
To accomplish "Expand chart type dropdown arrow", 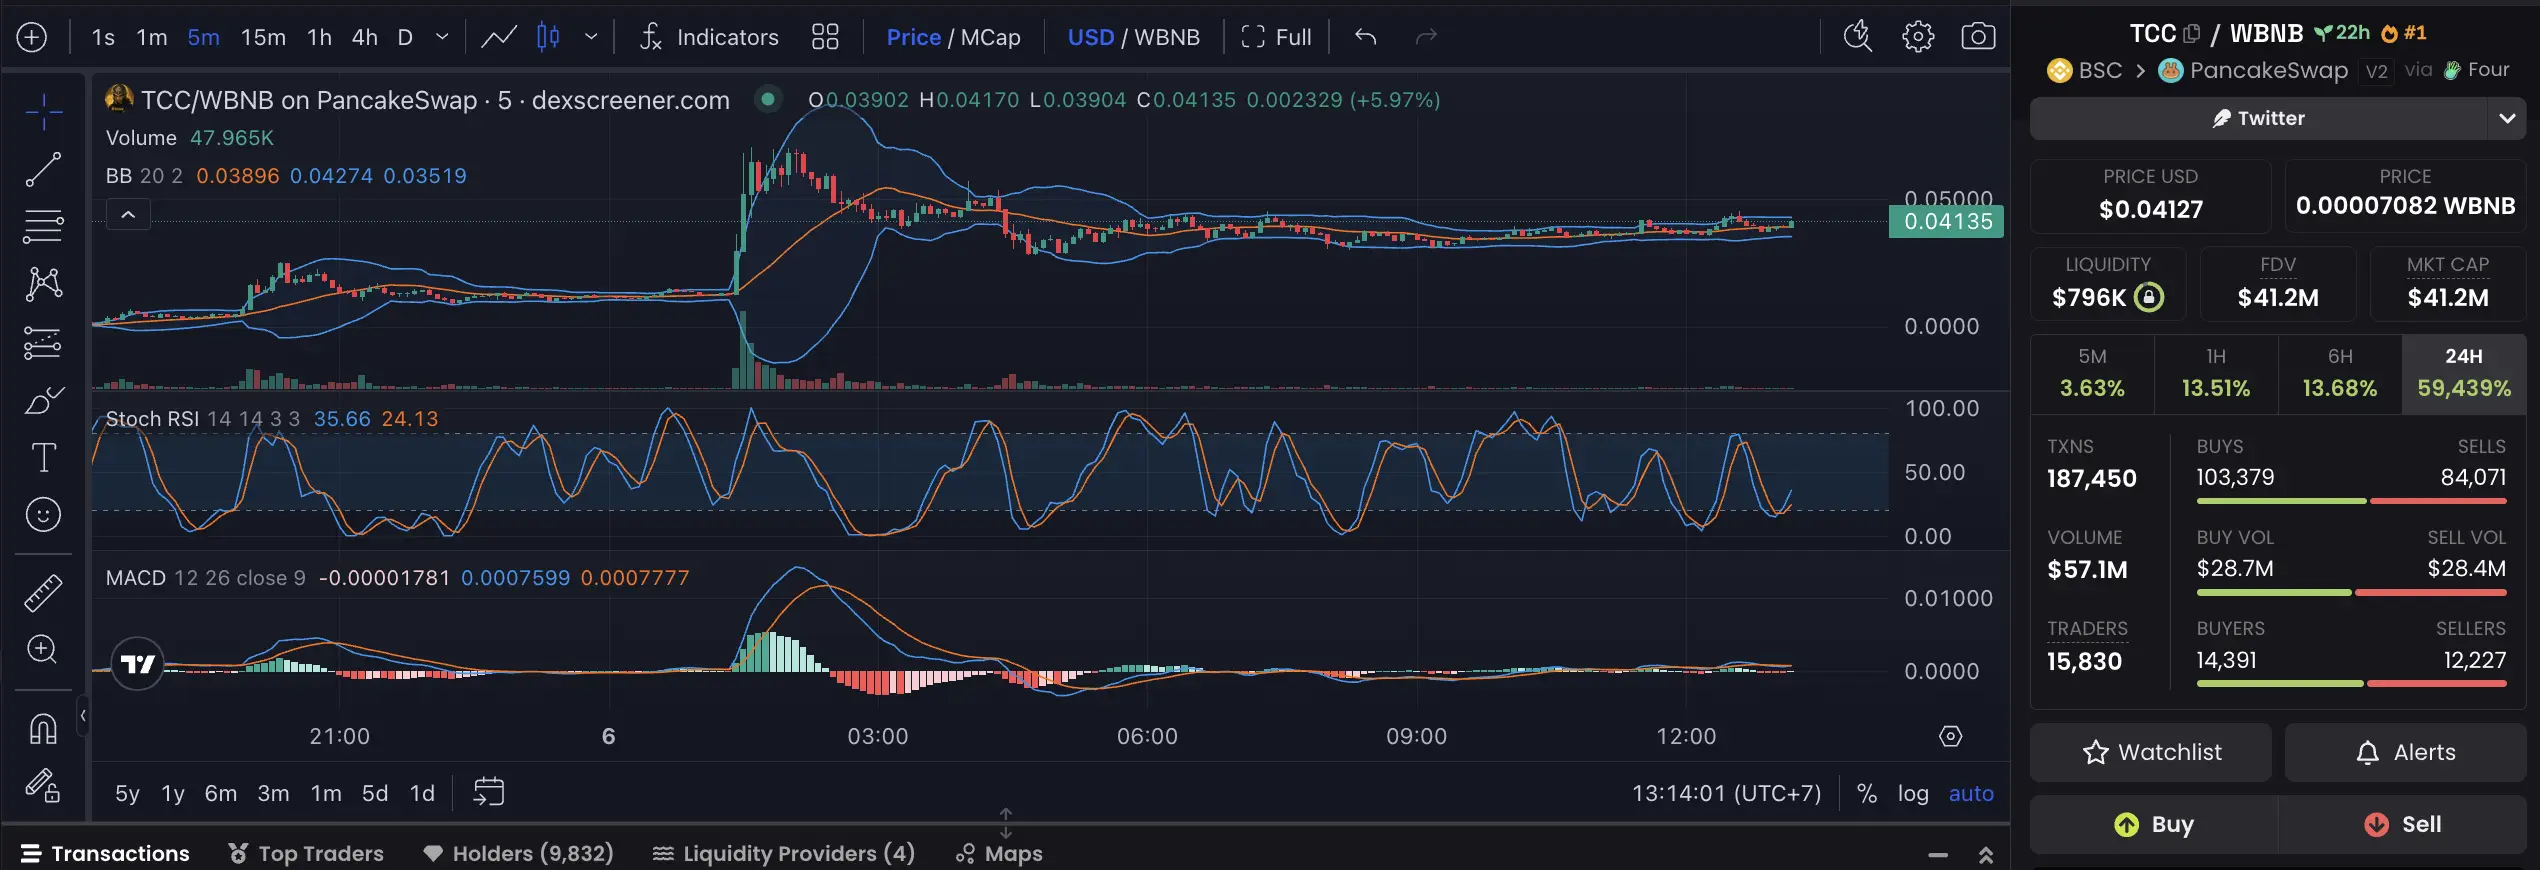I will click(591, 37).
